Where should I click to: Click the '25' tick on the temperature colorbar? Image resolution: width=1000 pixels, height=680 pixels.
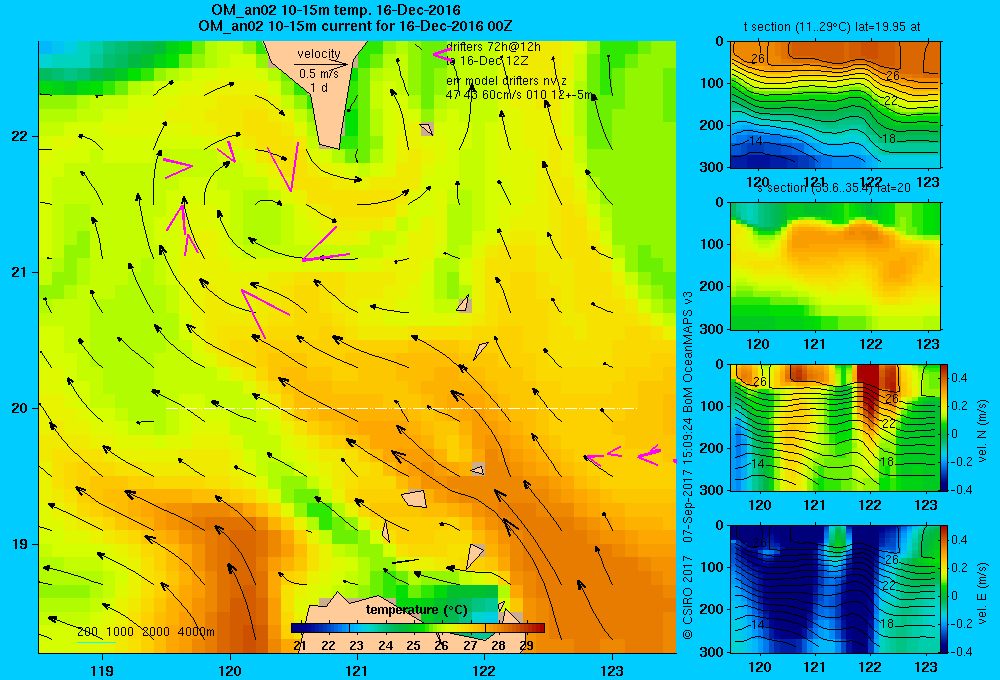pos(413,646)
